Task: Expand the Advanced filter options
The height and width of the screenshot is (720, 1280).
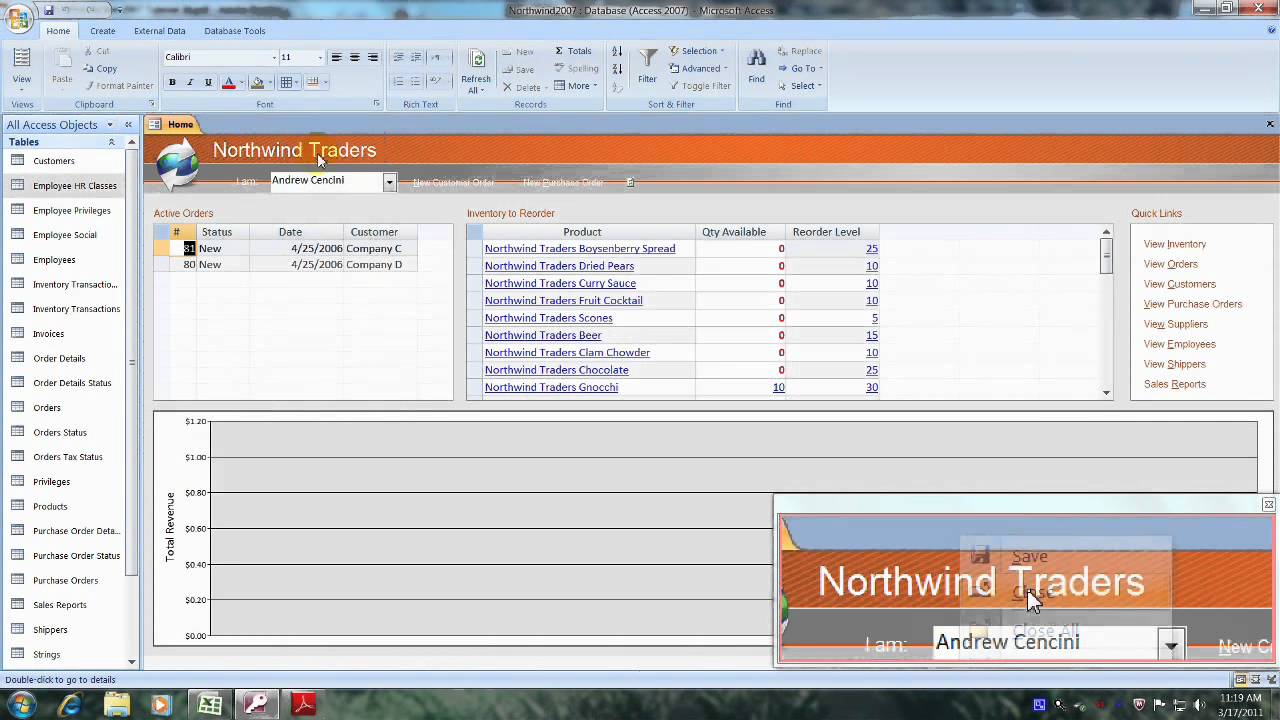Action: [x=699, y=68]
